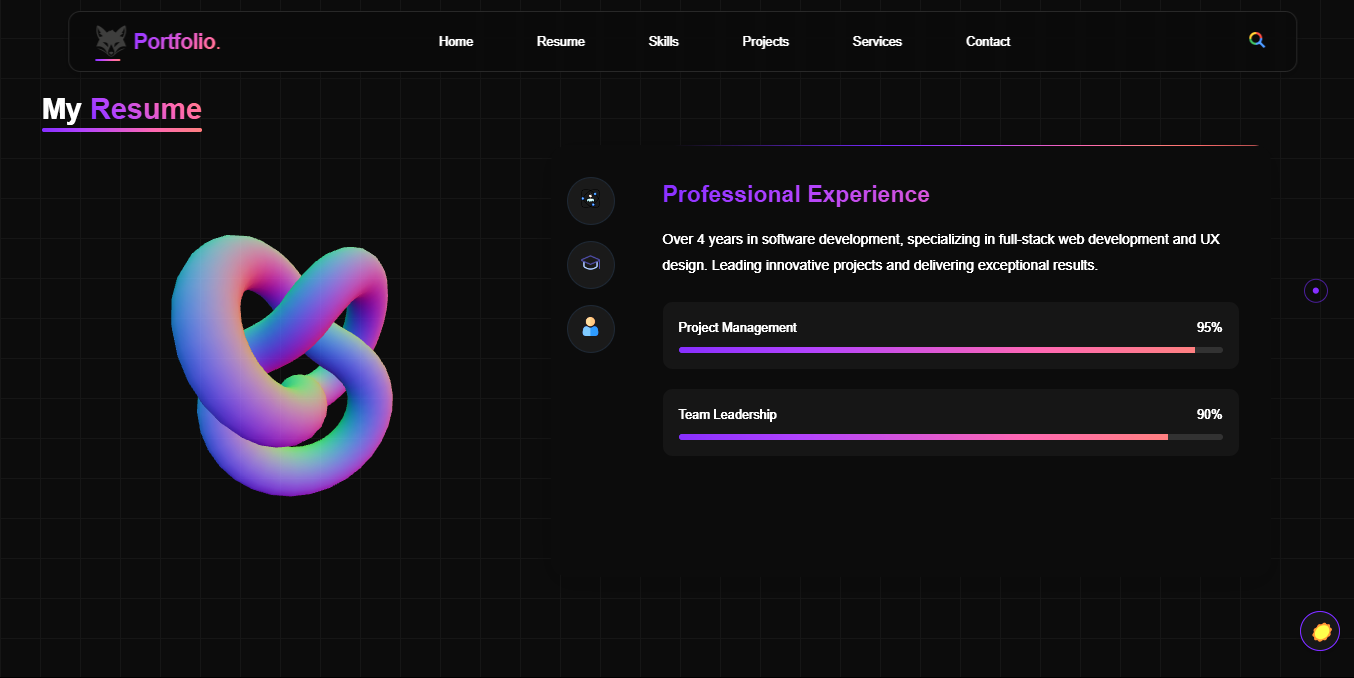1354x678 pixels.
Task: Toggle the sun theme button
Action: pos(1320,631)
